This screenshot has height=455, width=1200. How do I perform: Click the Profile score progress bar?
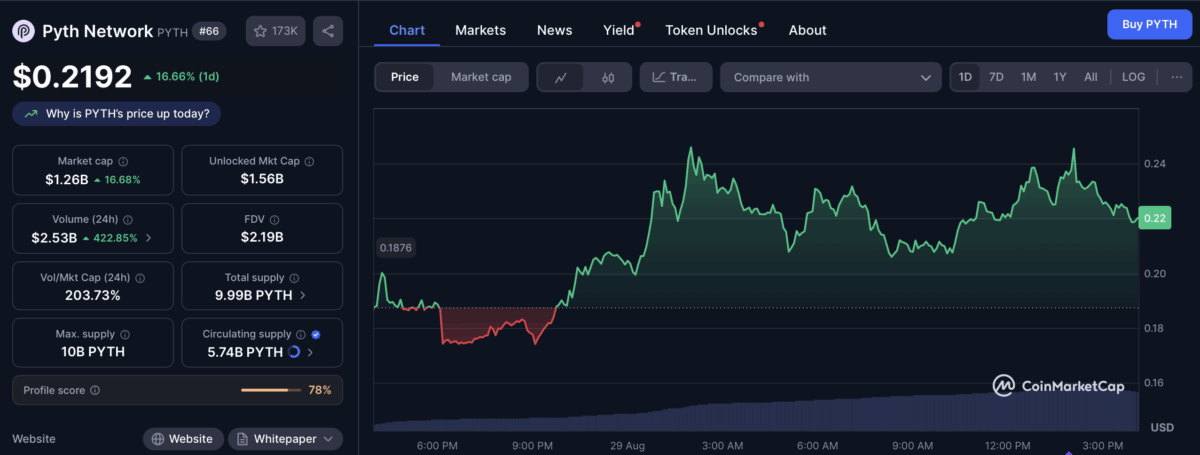click(271, 390)
